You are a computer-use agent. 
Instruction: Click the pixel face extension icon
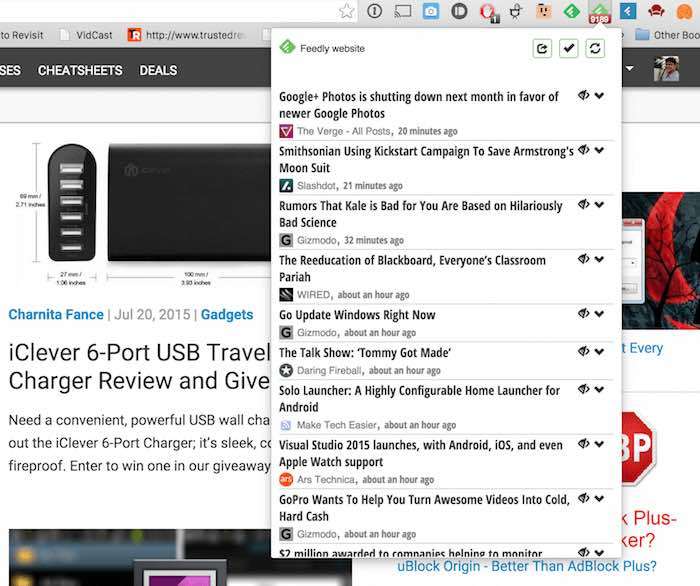(543, 11)
